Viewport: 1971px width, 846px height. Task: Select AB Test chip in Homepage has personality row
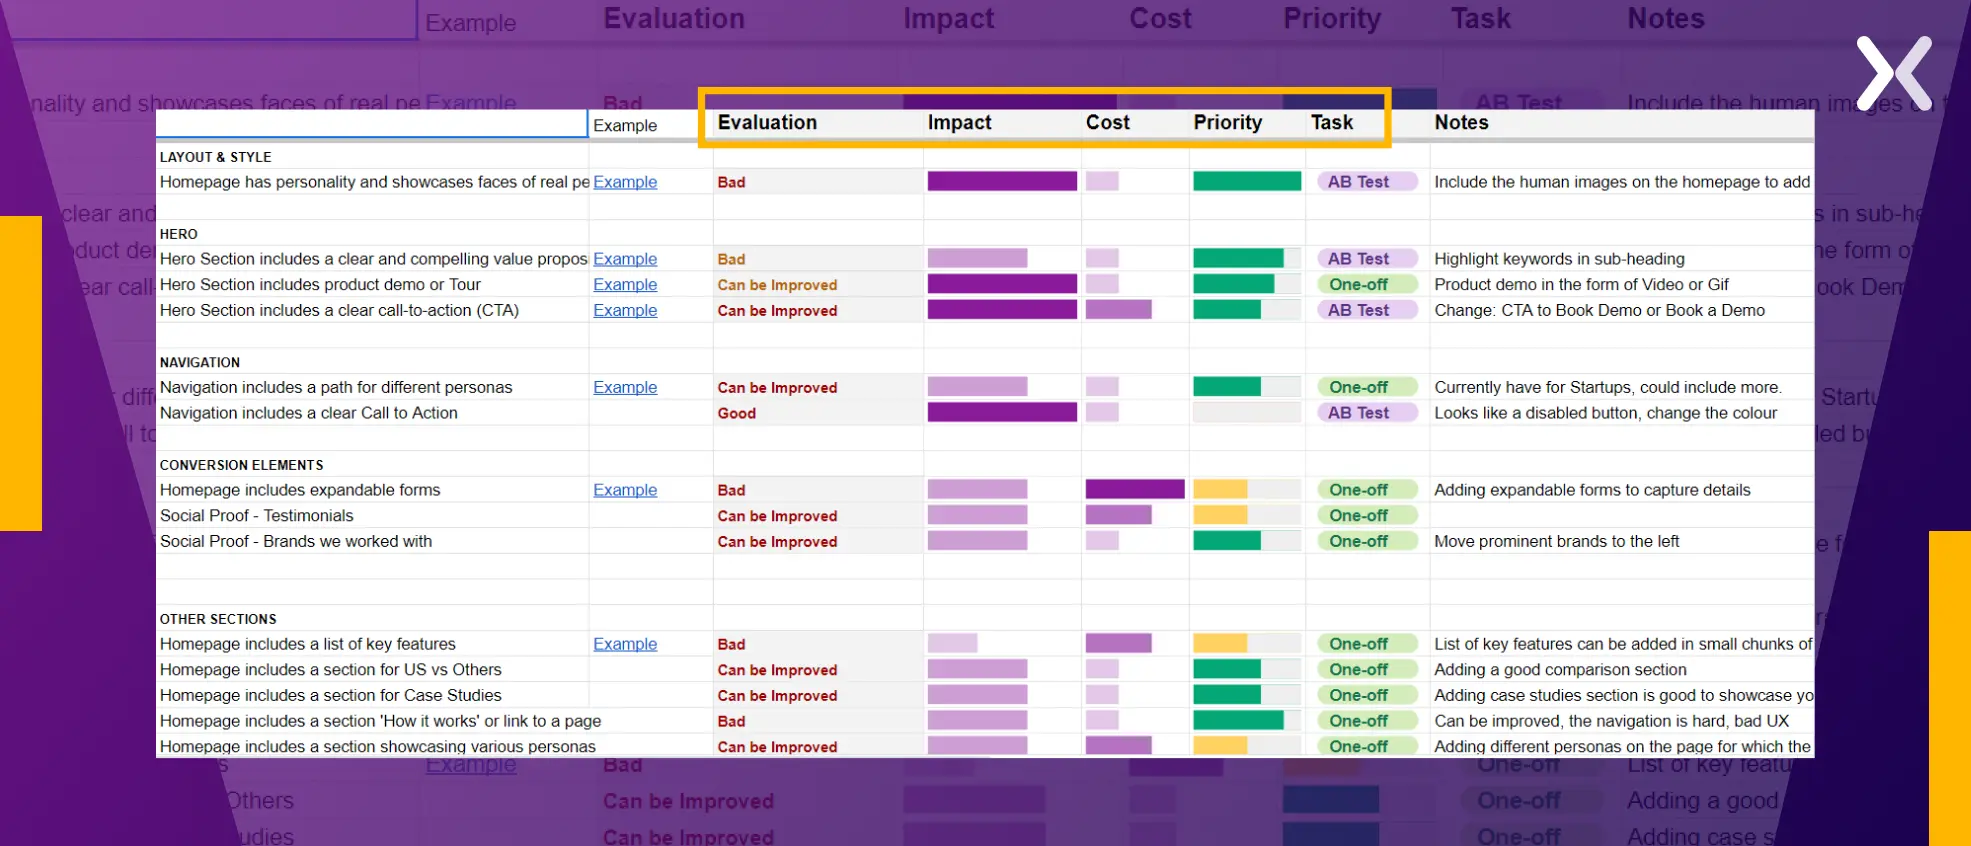(1366, 182)
